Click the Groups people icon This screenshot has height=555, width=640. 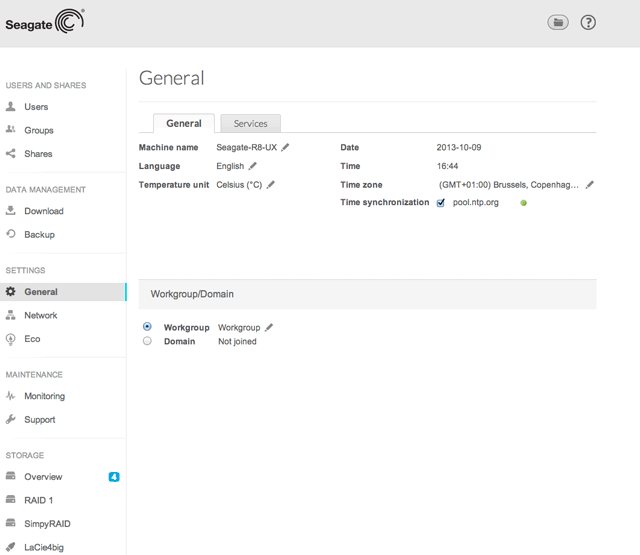click(11, 130)
